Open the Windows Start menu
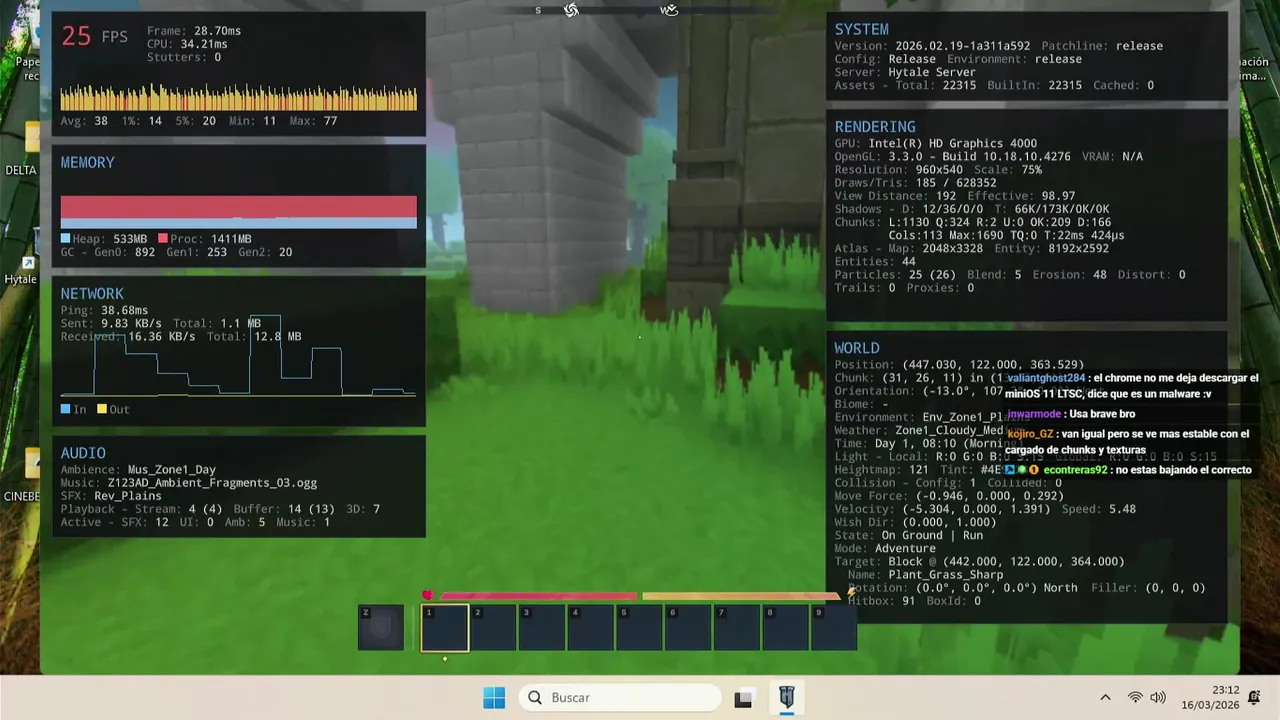 [494, 698]
